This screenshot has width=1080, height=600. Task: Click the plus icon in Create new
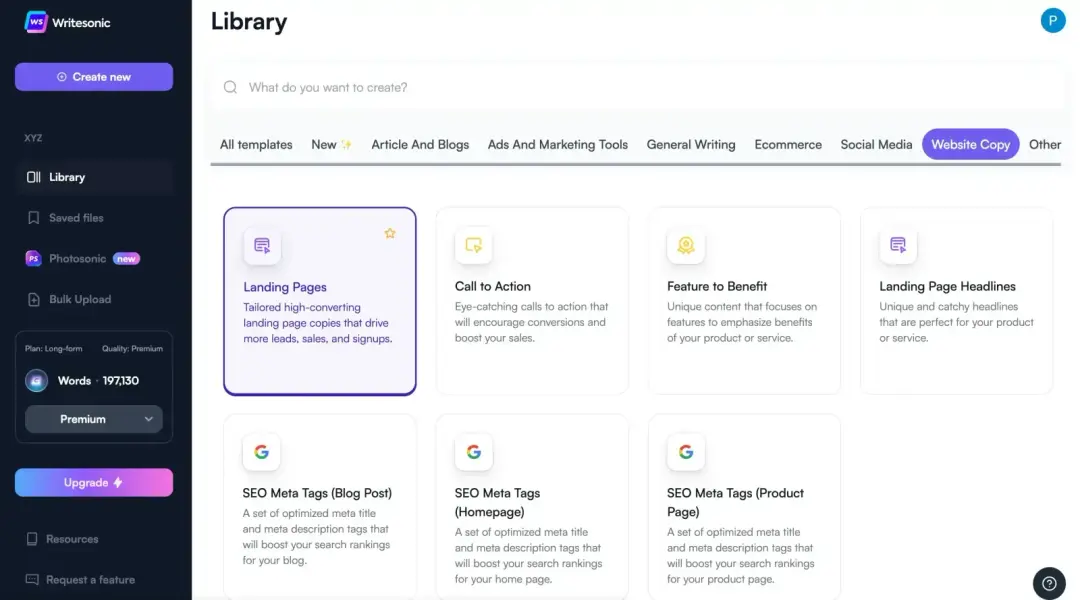[61, 76]
